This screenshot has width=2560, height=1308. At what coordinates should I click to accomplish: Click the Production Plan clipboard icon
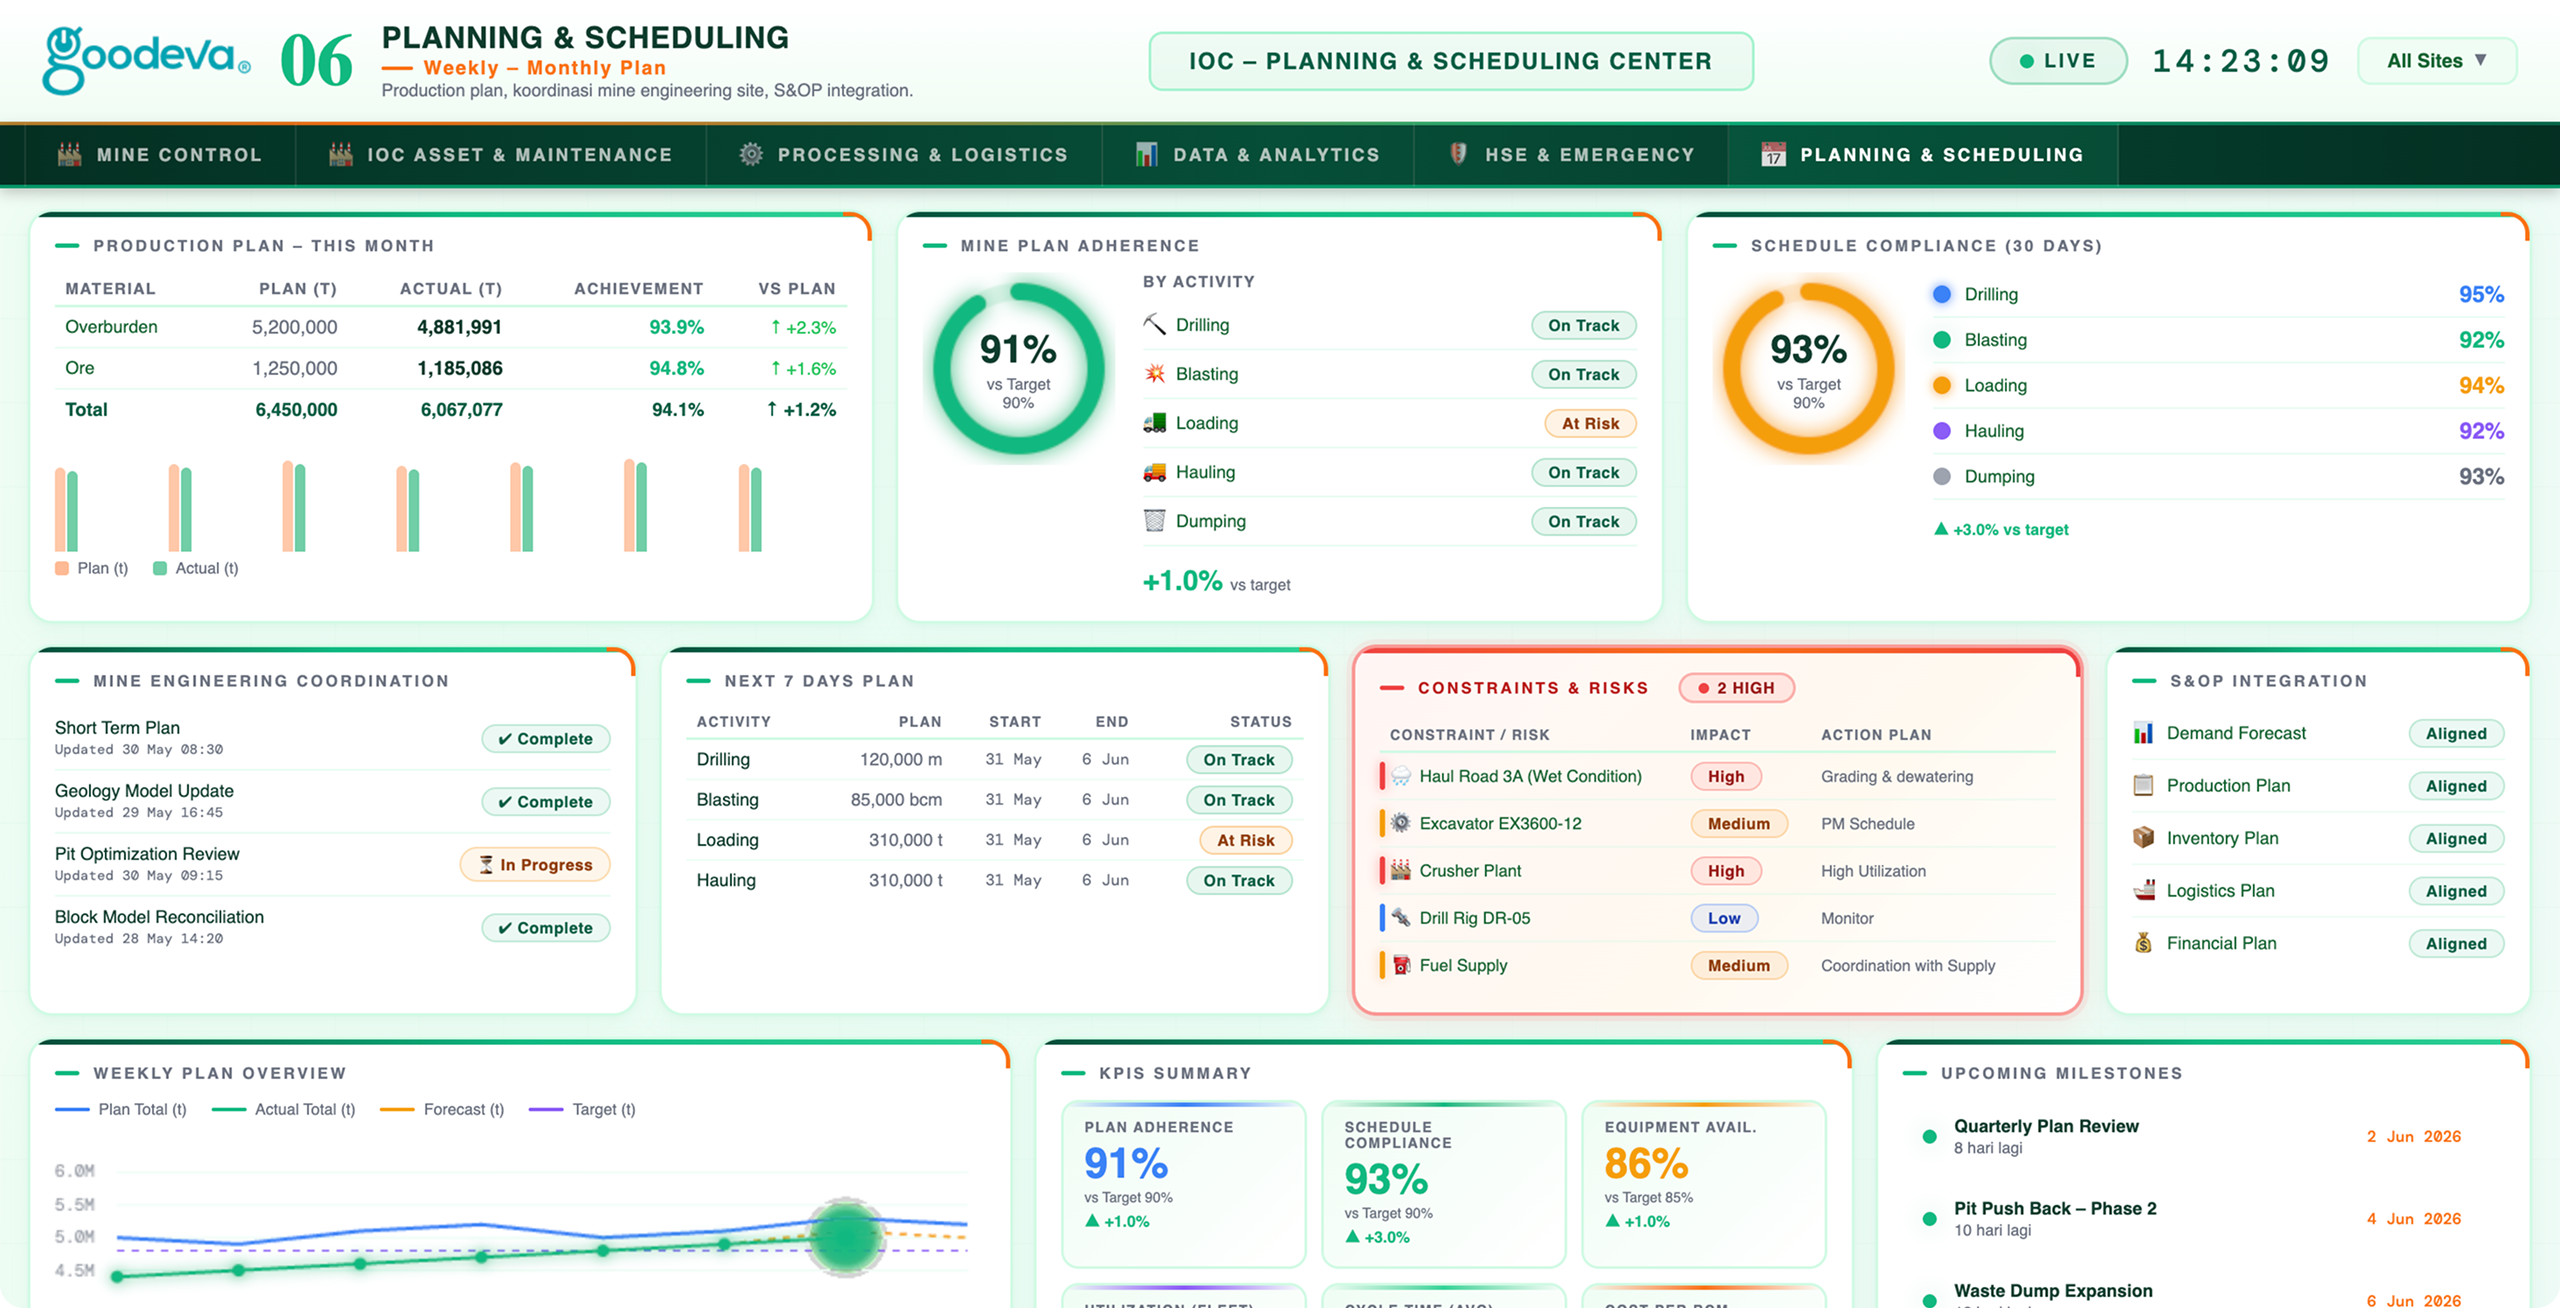[x=2143, y=785]
